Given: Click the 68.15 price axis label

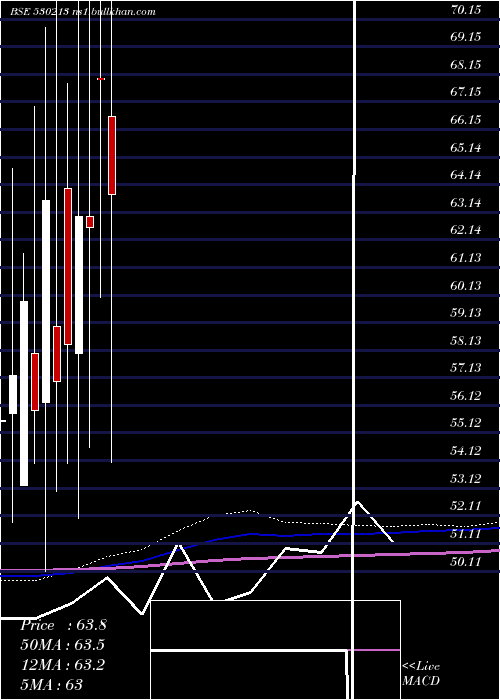Looking at the screenshot, I should point(466,65).
